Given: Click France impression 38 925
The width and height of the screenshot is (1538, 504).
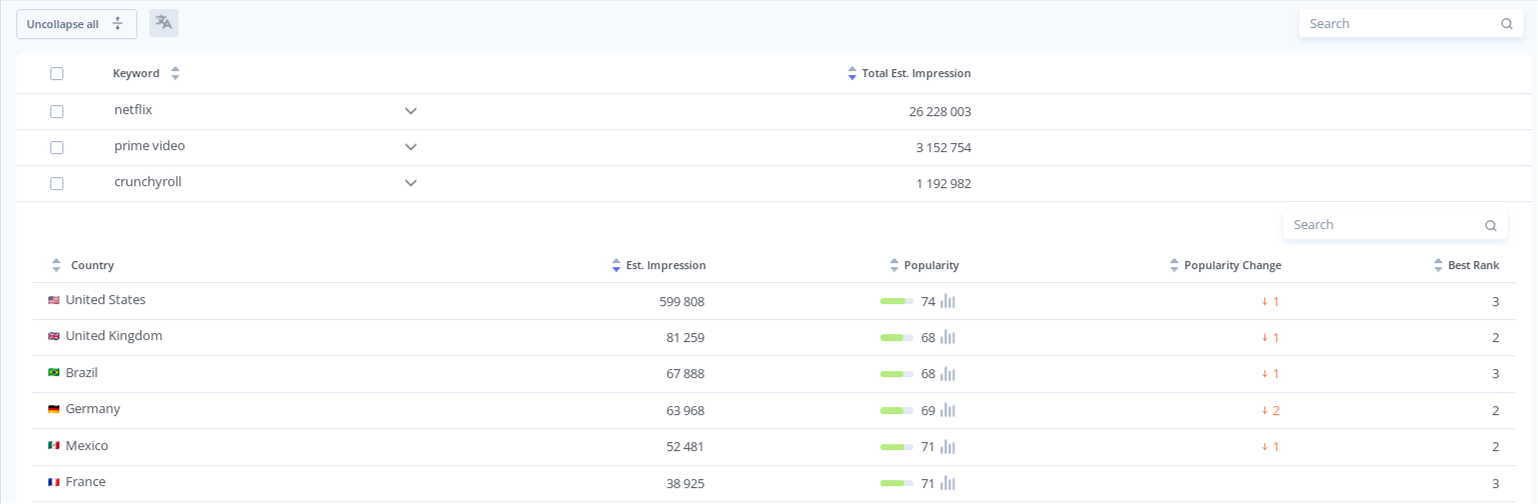Looking at the screenshot, I should click(x=685, y=484).
